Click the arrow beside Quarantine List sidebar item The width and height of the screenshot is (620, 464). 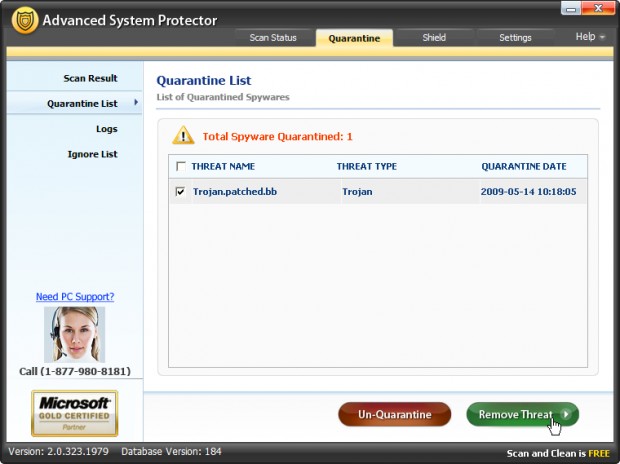coord(136,102)
